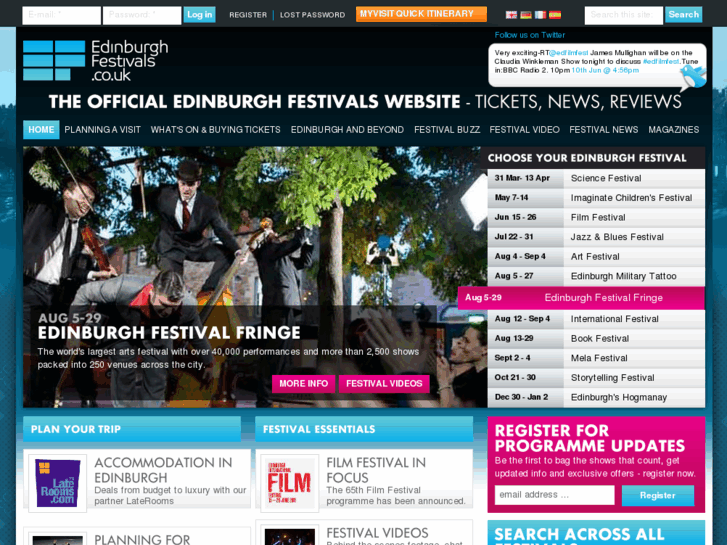
Task: Select Imaginate Children's Festival row
Action: point(596,198)
